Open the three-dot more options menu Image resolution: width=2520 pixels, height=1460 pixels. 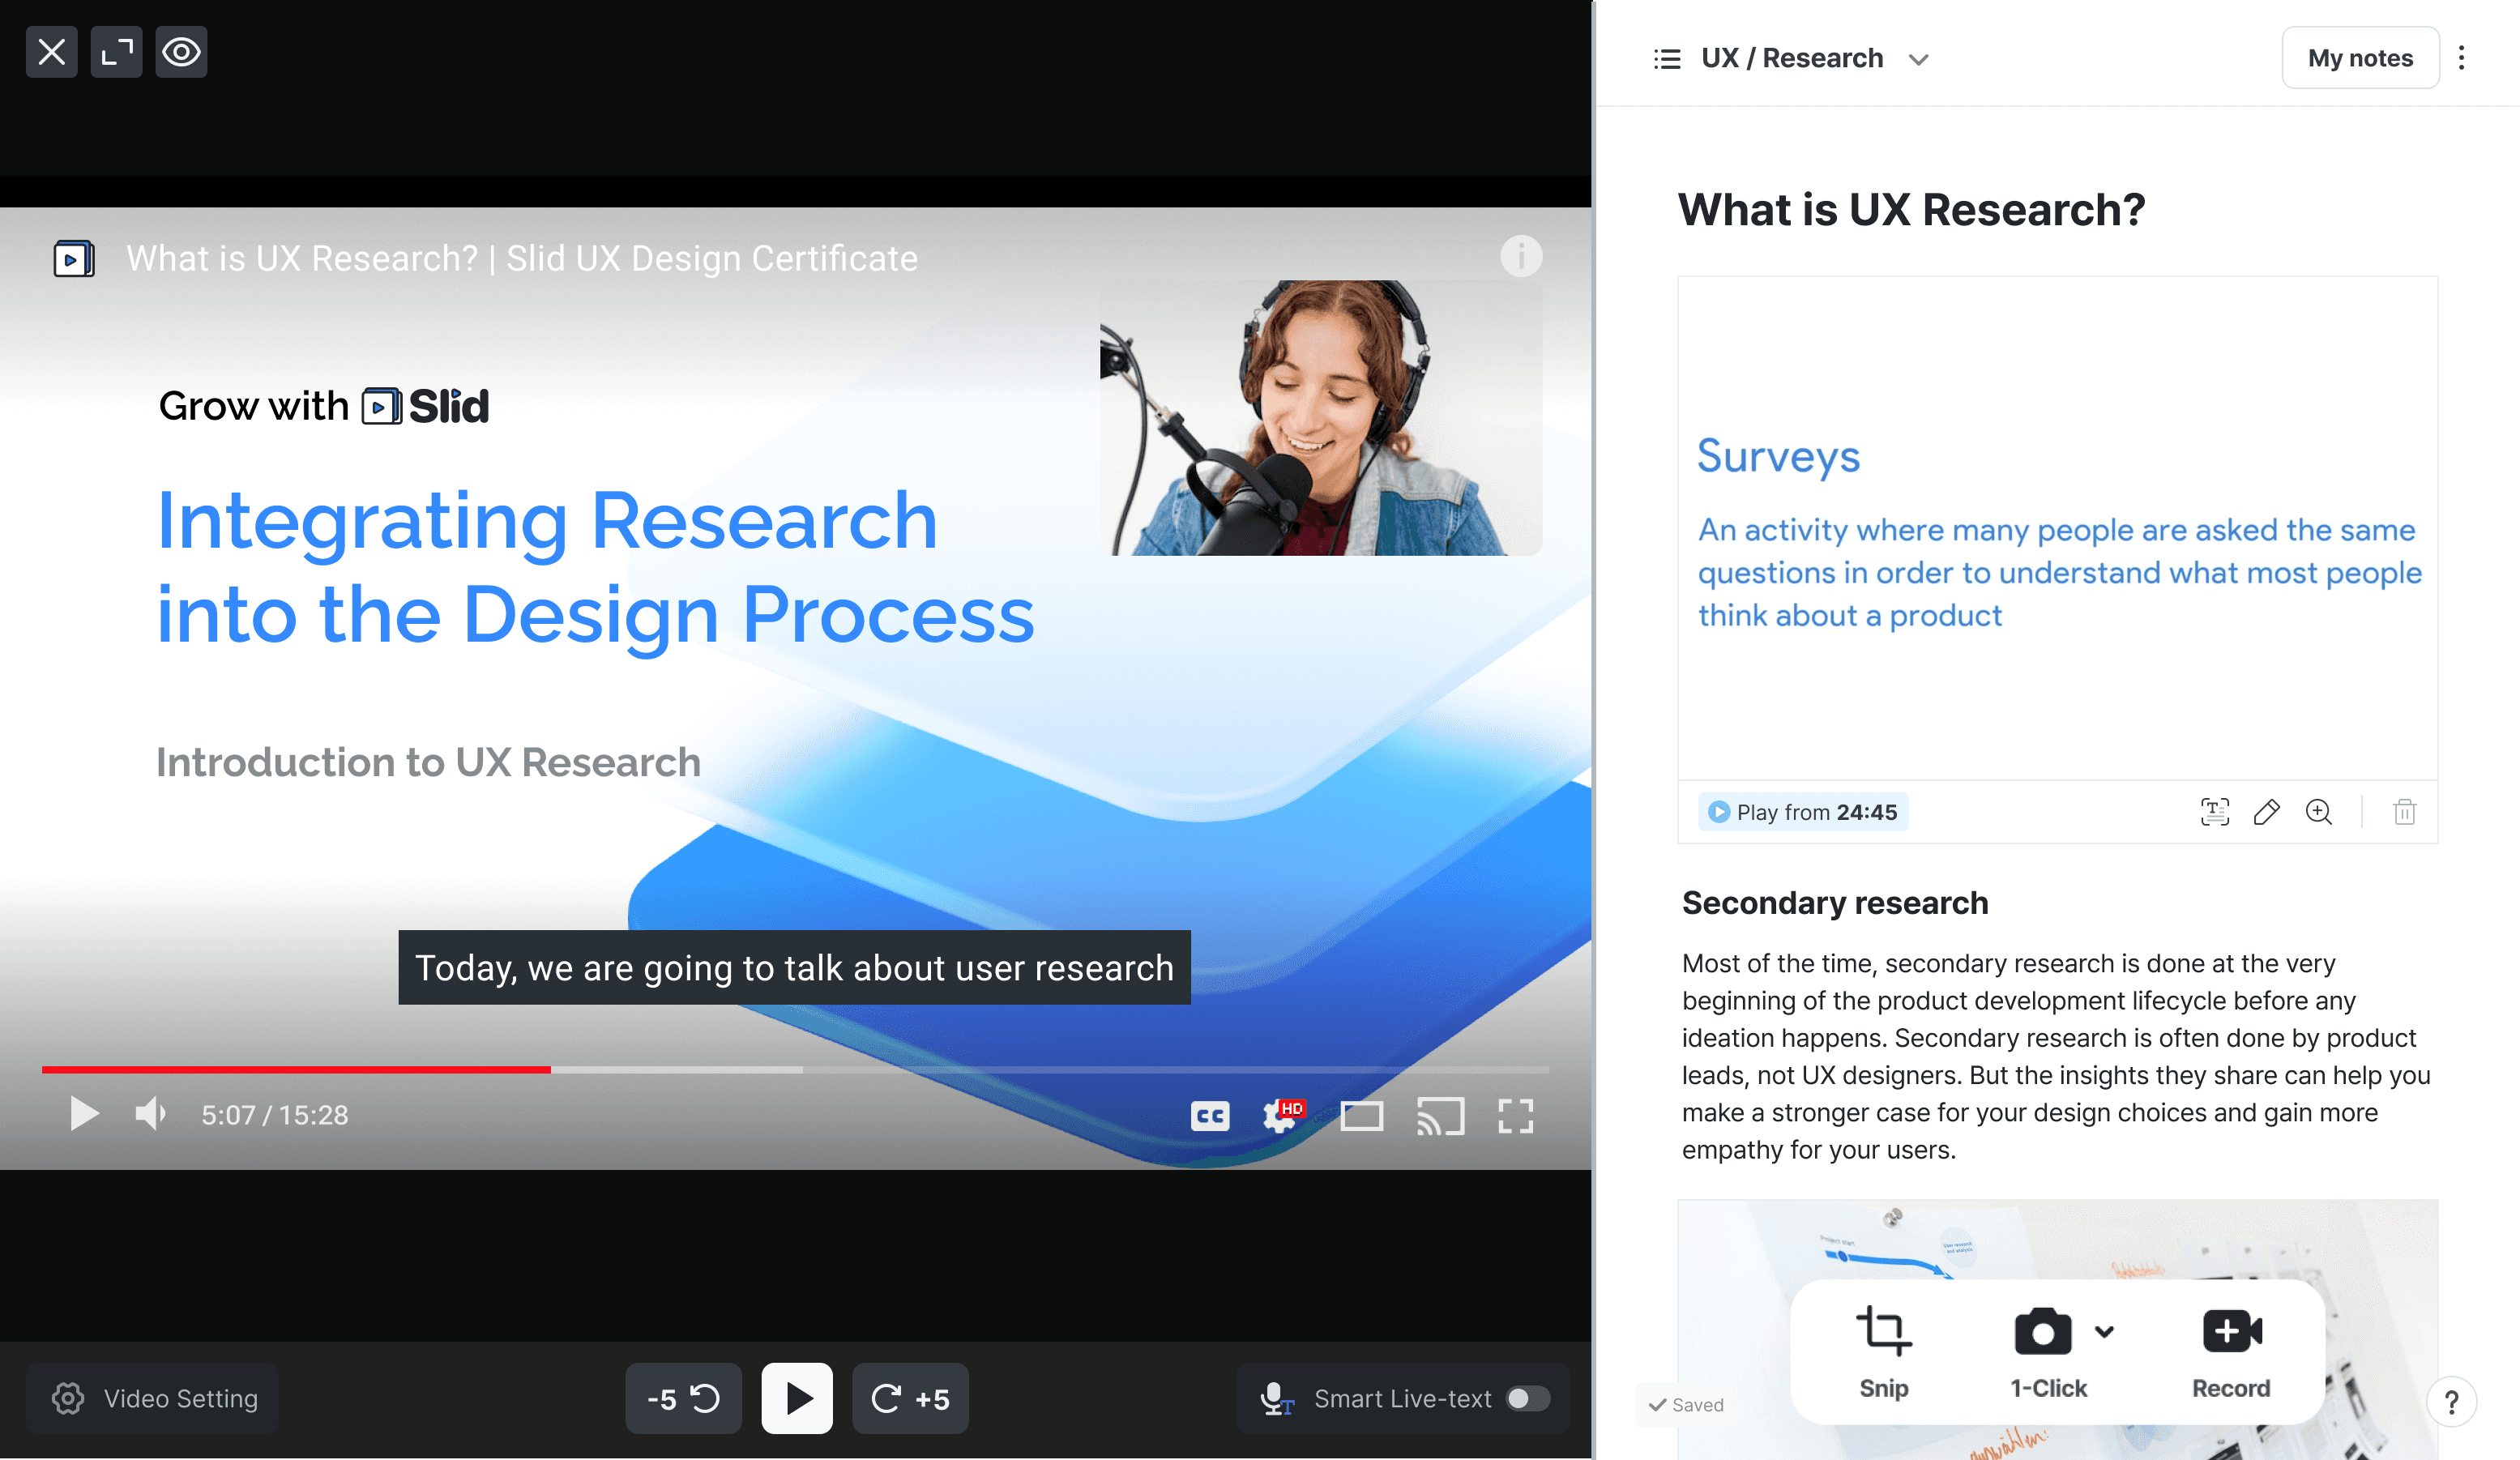(x=2462, y=58)
